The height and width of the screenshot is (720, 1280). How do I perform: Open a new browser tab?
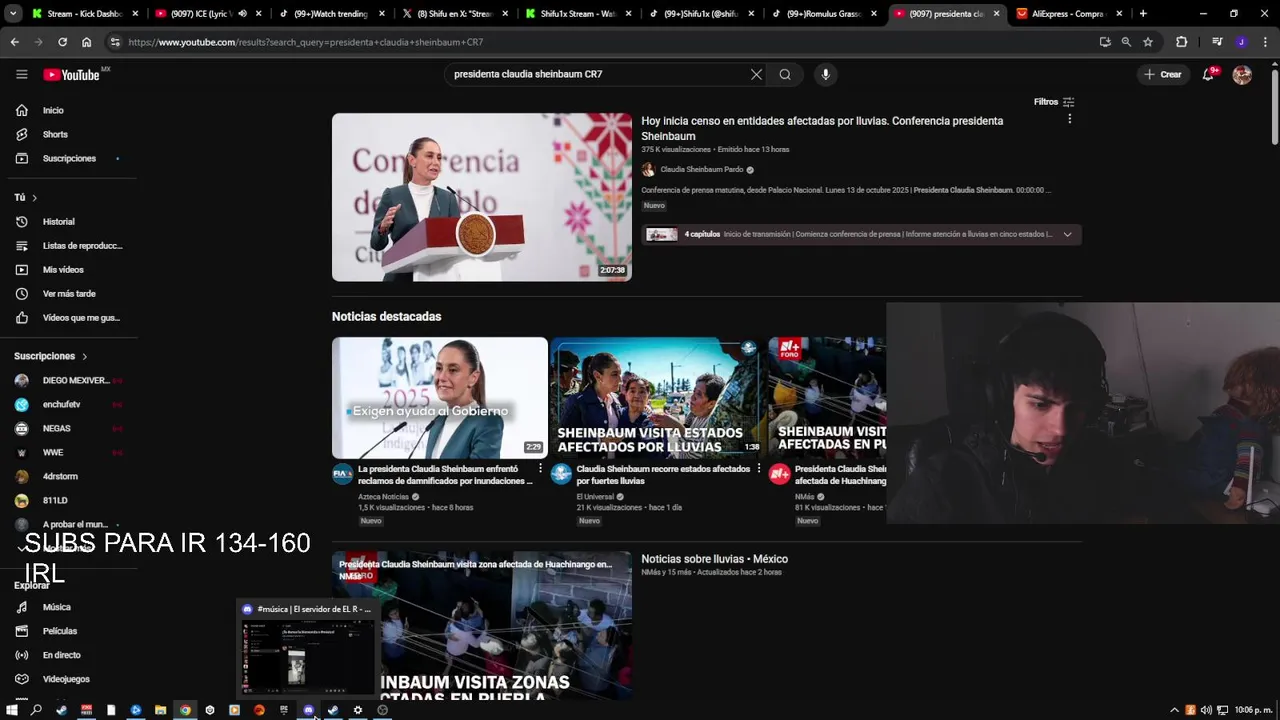[1143, 14]
